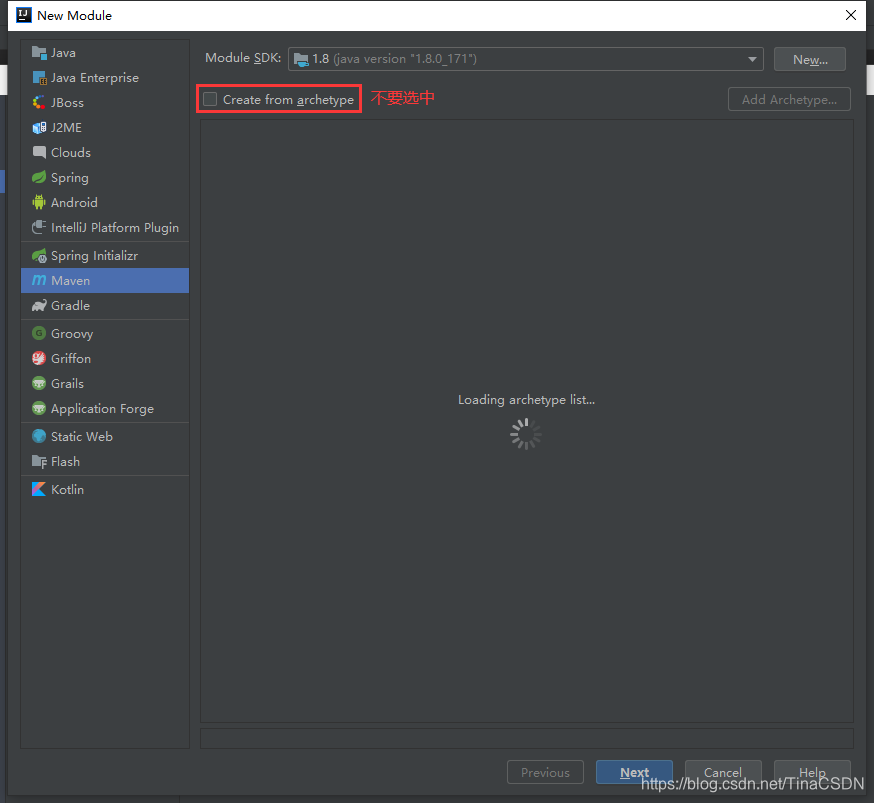
Task: Close the New Module dialog
Action: 851,15
